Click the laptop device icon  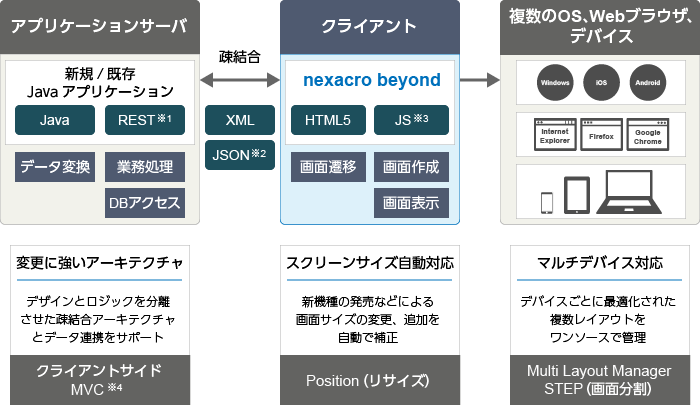click(x=629, y=192)
